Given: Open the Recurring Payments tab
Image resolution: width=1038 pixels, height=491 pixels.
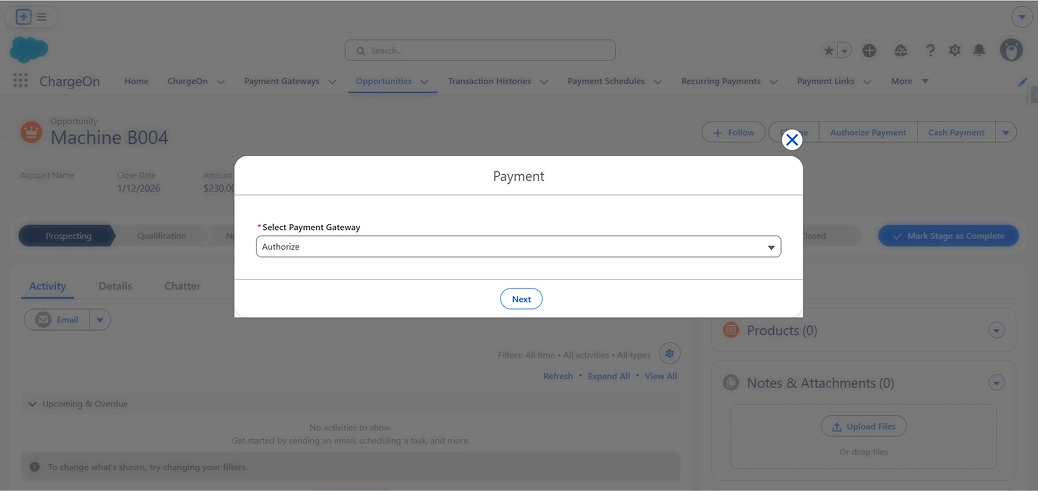Looking at the screenshot, I should tap(721, 81).
